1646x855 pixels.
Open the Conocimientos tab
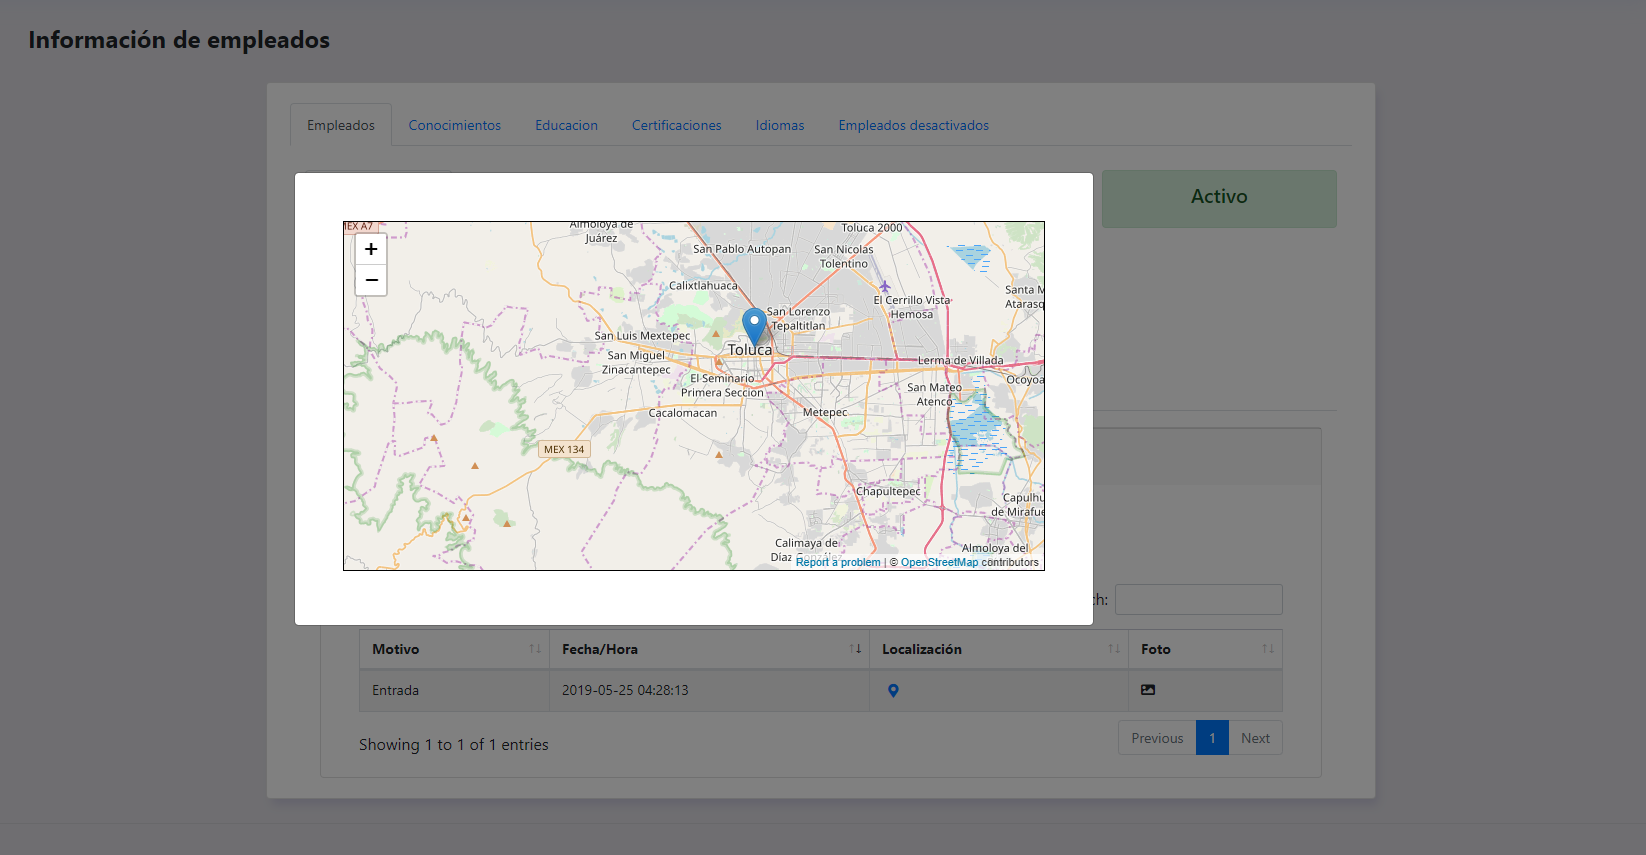point(455,125)
